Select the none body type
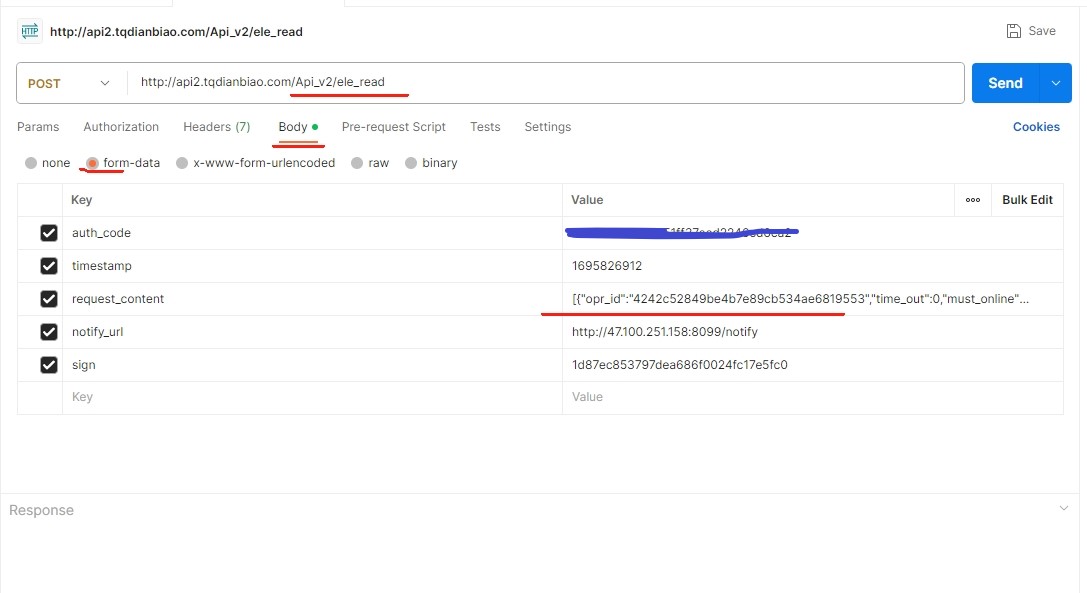 coord(31,163)
